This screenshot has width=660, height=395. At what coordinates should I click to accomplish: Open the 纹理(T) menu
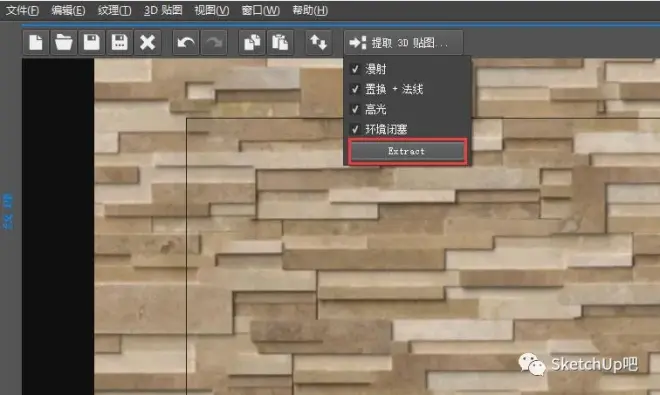[x=114, y=10]
